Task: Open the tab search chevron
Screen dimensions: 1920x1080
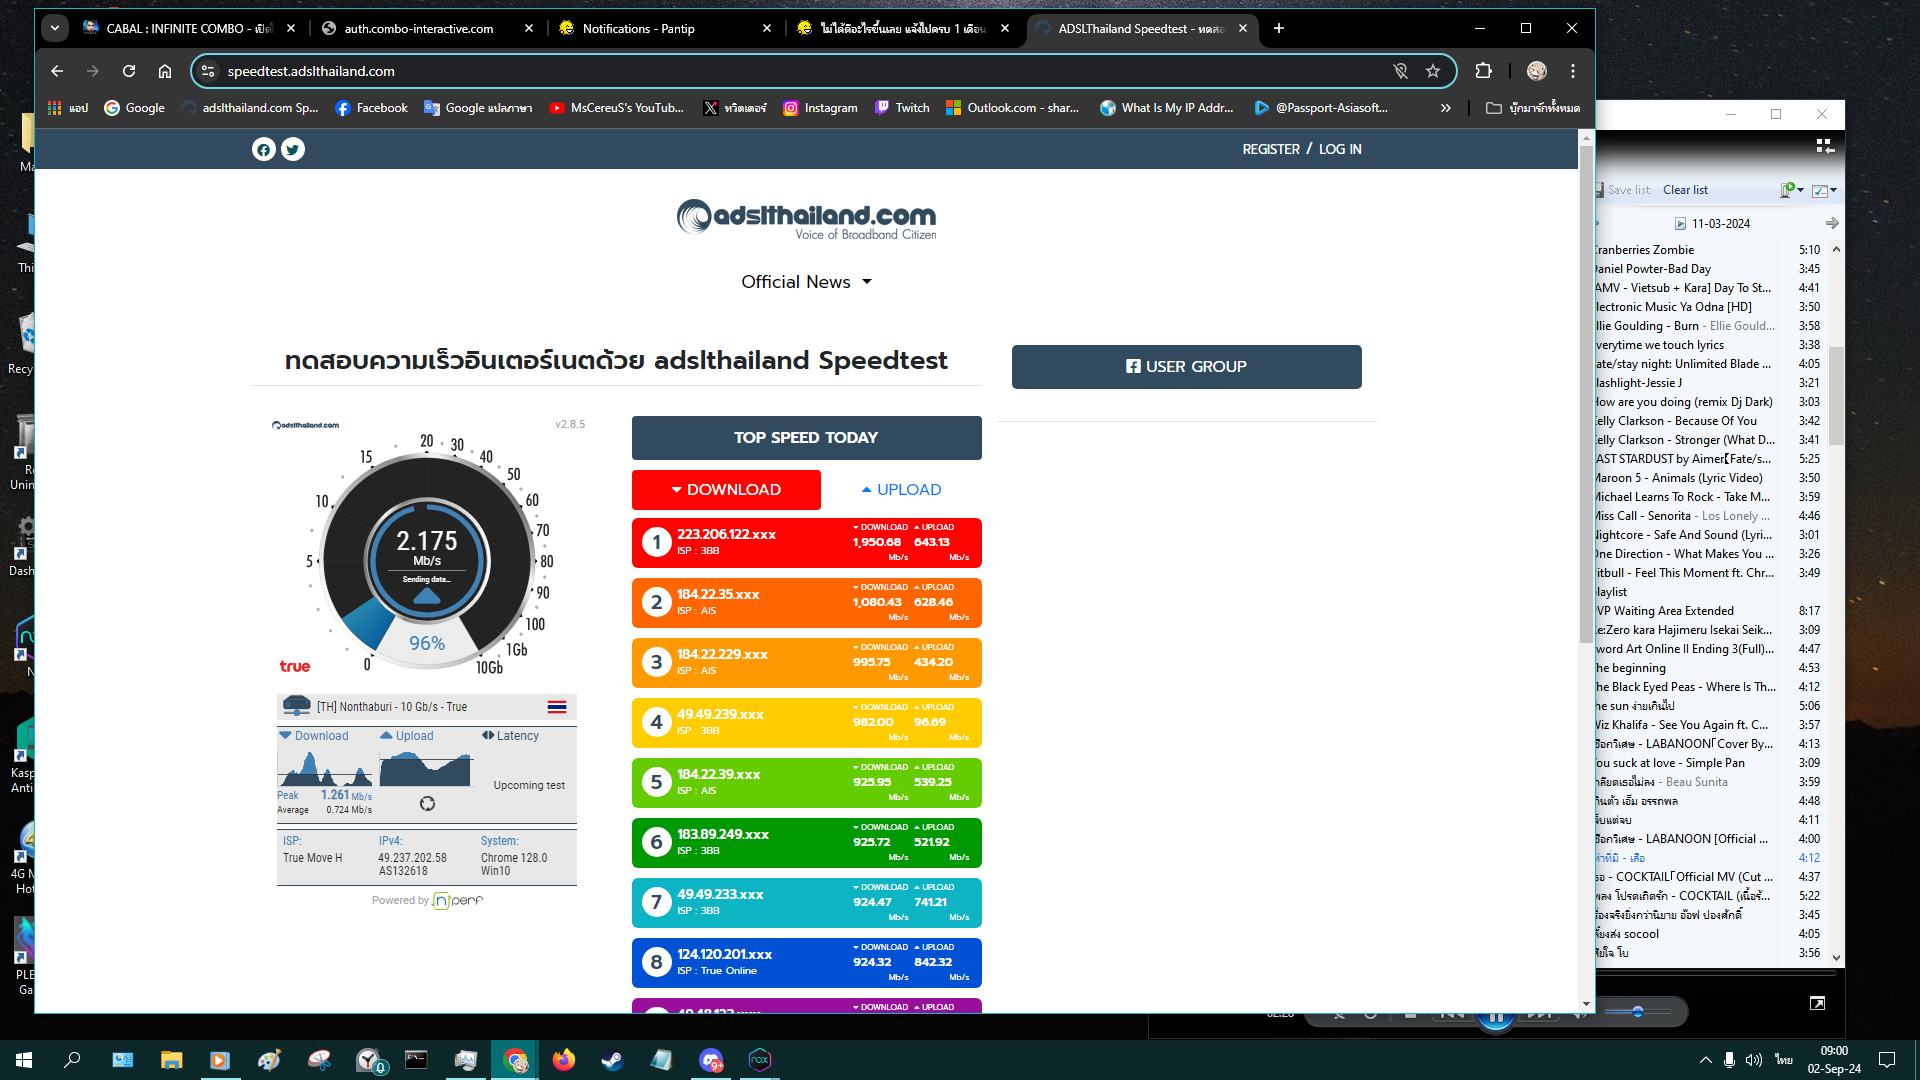Action: 55,28
